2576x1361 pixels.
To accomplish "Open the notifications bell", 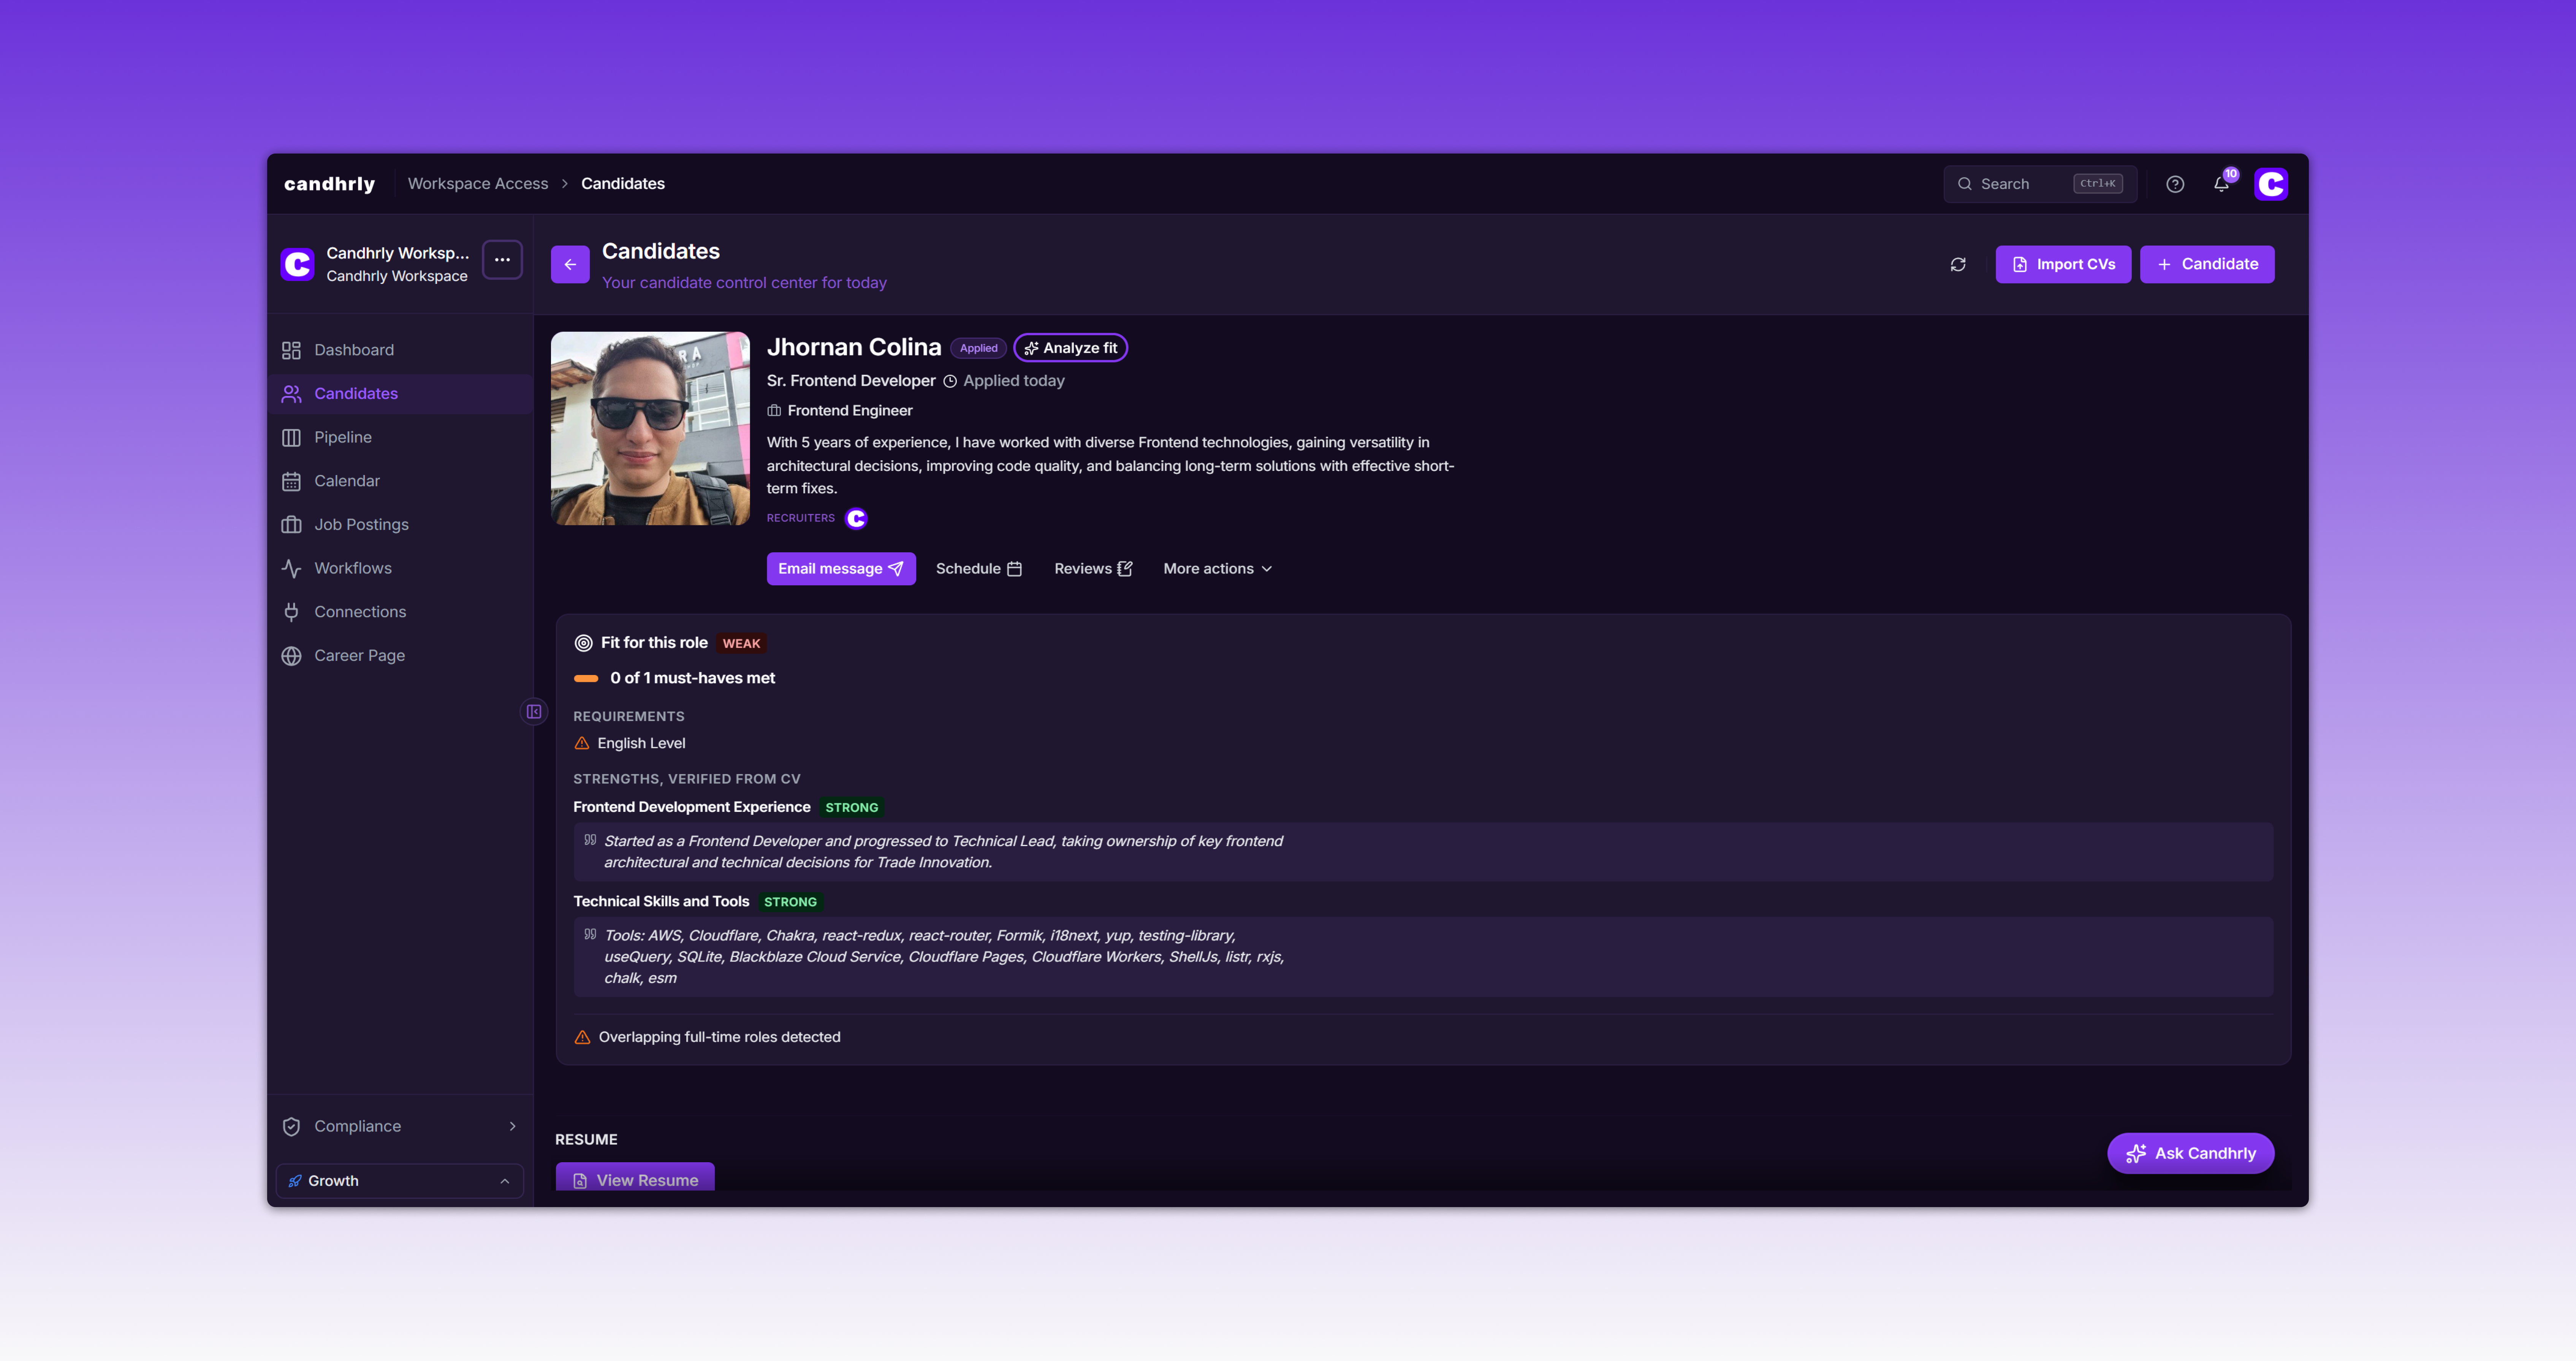I will pos(2221,184).
